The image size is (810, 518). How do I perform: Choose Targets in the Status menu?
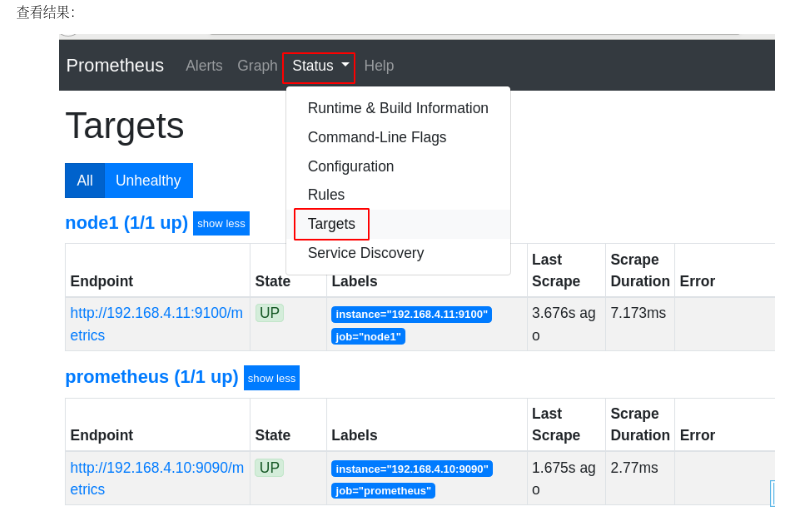click(398, 224)
